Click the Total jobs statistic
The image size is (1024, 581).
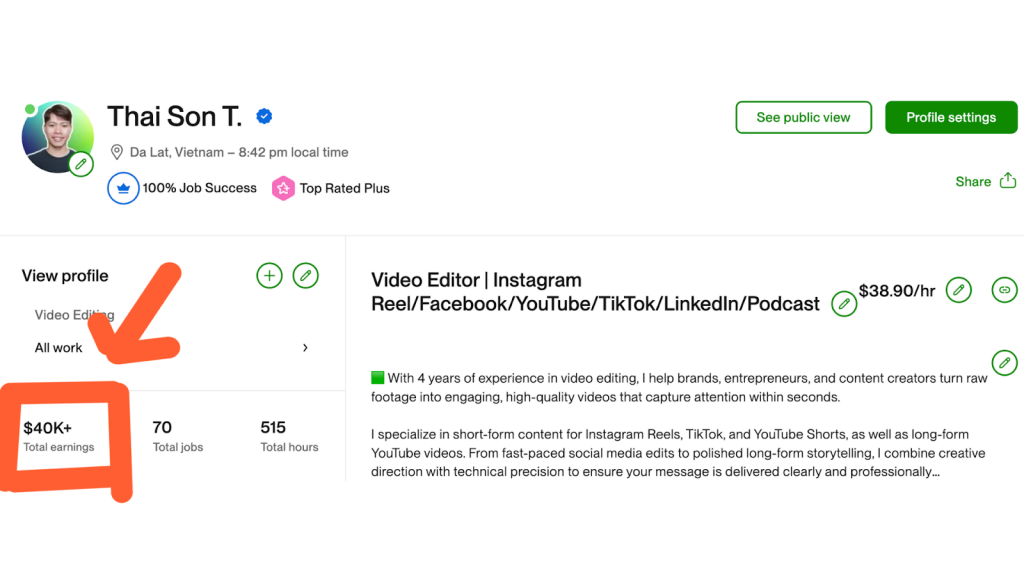click(179, 436)
